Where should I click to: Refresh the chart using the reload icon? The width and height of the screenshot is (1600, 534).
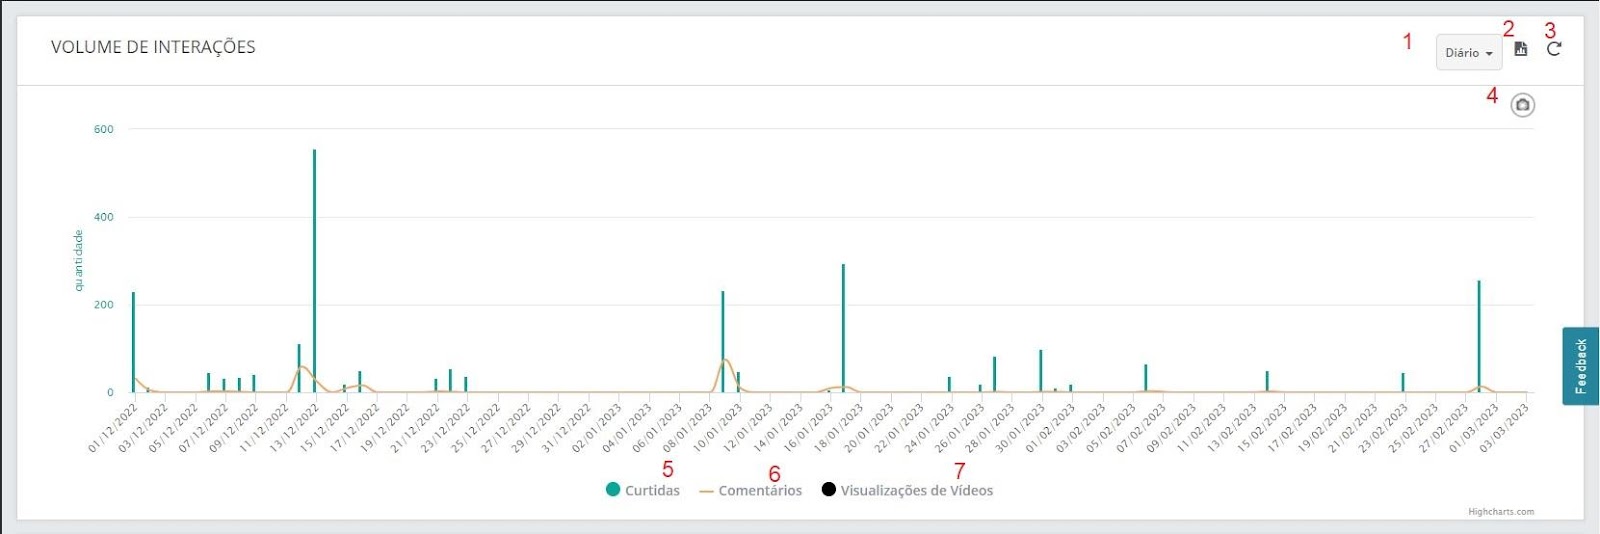click(x=1554, y=49)
